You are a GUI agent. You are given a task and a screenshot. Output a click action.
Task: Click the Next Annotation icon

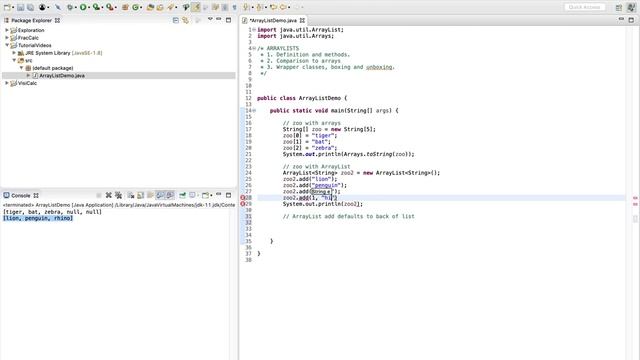pos(246,7)
